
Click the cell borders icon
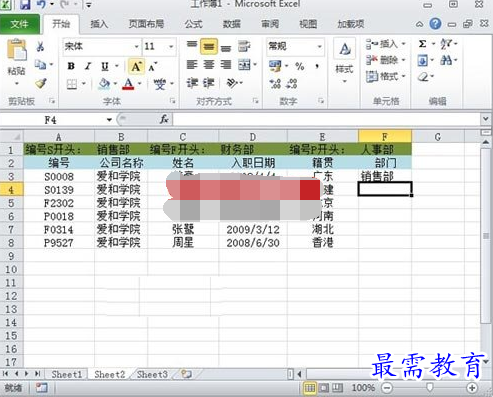coord(72,84)
